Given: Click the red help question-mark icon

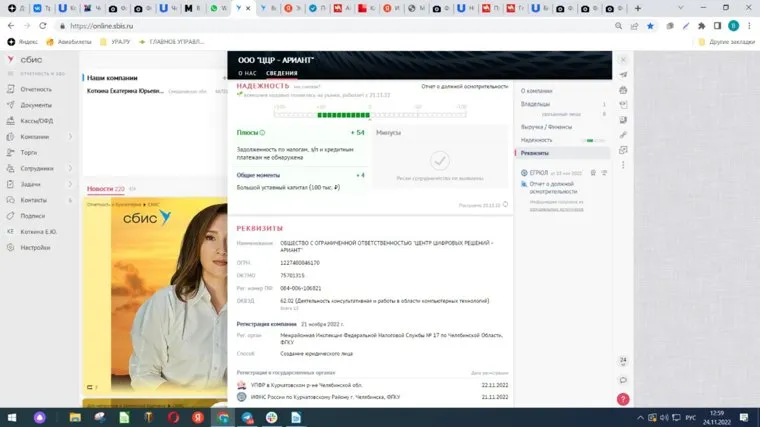Looking at the screenshot, I should coord(623,398).
